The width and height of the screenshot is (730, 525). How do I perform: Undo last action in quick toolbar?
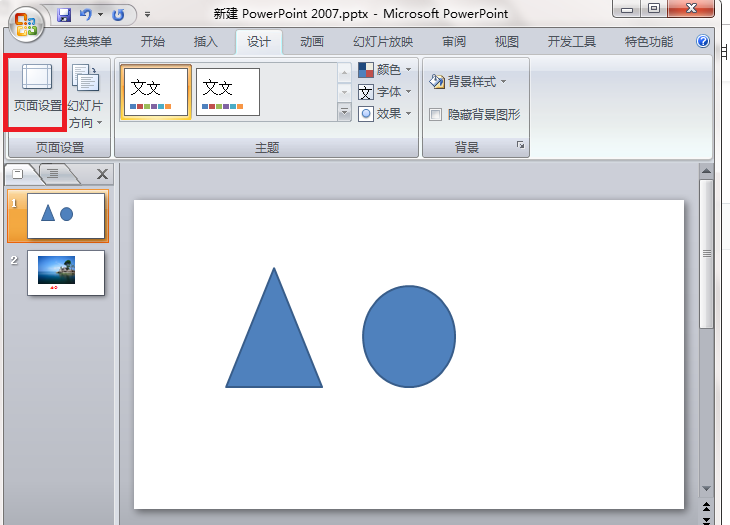[x=85, y=14]
